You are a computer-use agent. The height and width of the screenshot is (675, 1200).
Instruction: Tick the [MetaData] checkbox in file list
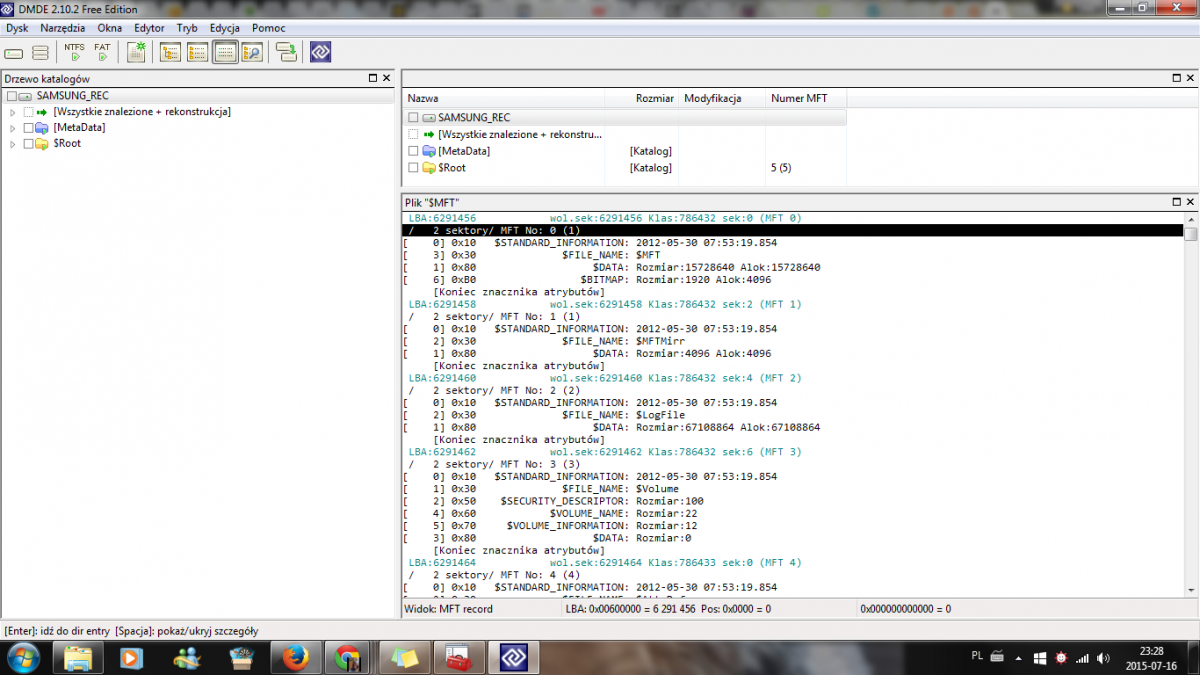point(414,151)
